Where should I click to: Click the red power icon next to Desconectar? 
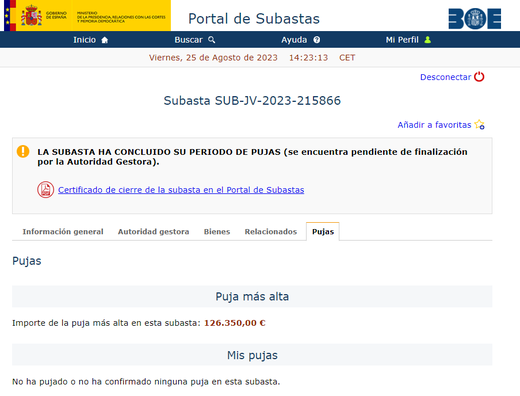pyautogui.click(x=479, y=77)
